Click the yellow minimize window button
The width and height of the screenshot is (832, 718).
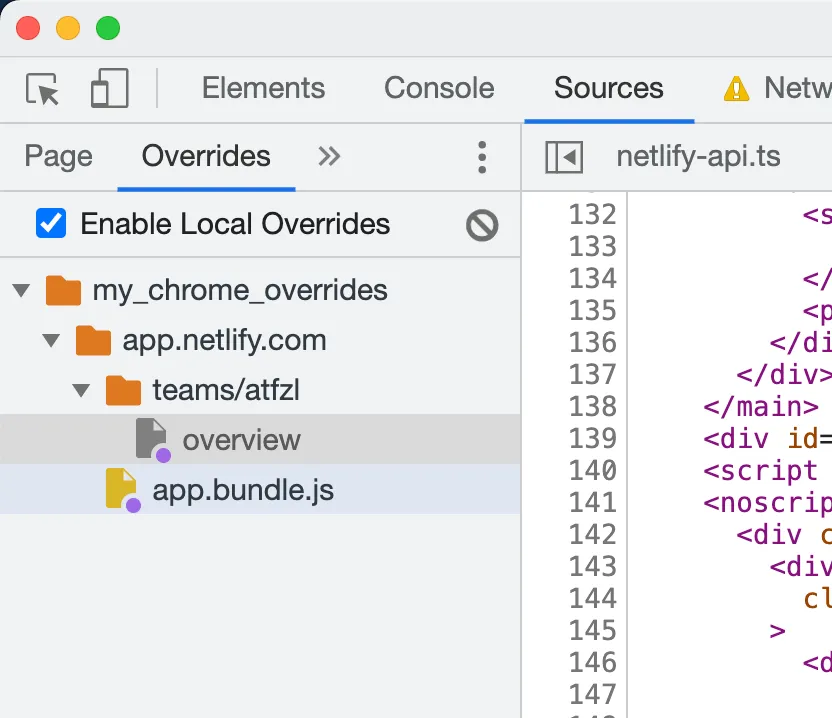68,28
